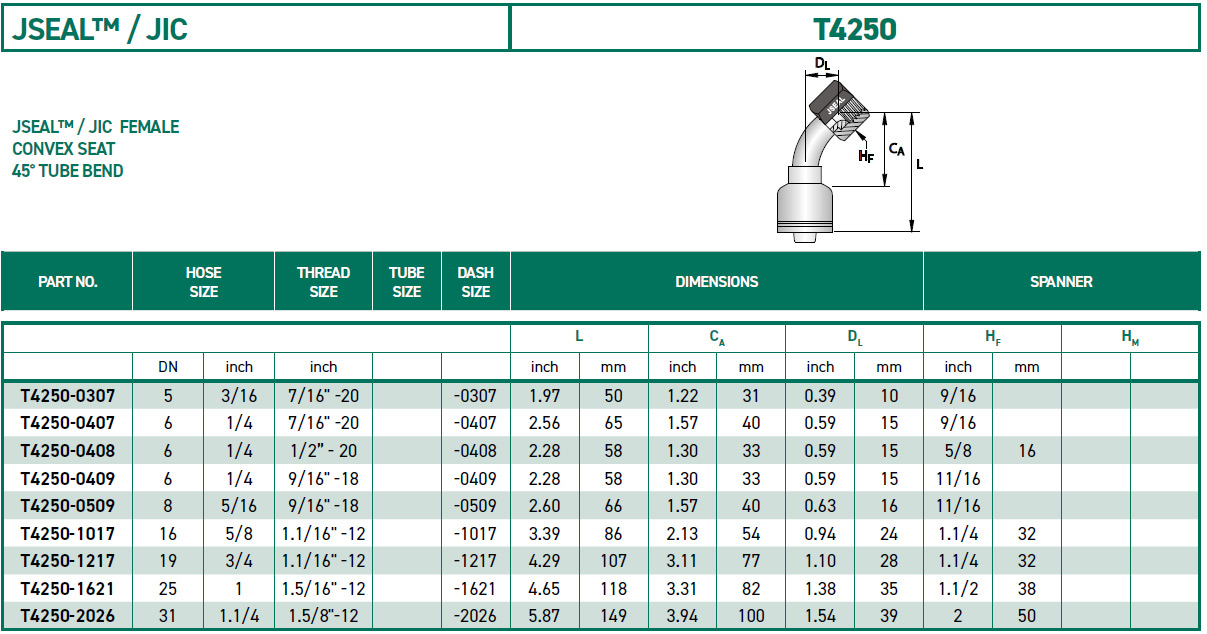This screenshot has width=1207, height=634.
Task: Select the JSEAL™ / JIC header title
Action: [100, 29]
